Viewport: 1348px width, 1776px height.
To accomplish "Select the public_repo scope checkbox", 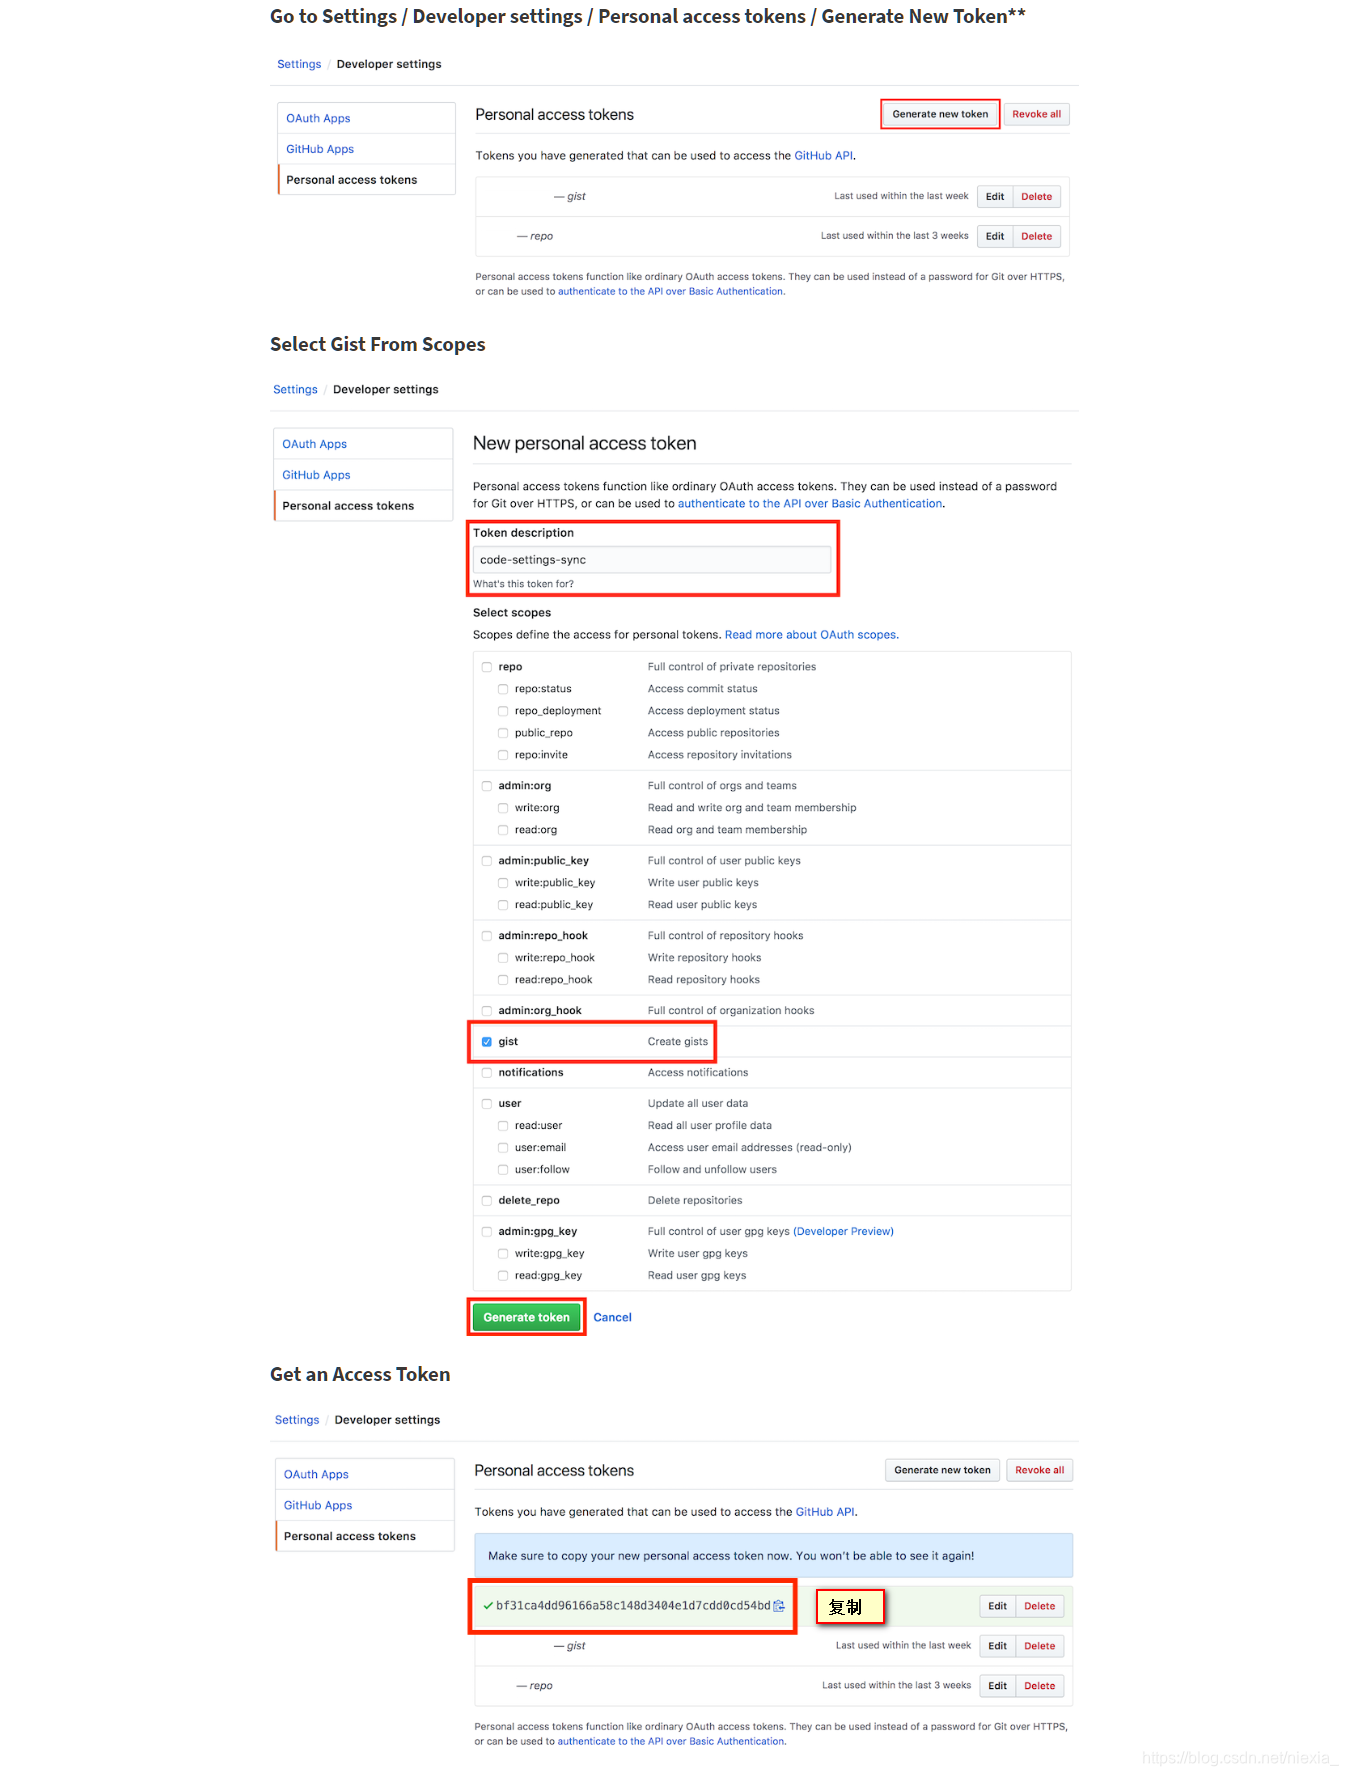I will pos(503,733).
